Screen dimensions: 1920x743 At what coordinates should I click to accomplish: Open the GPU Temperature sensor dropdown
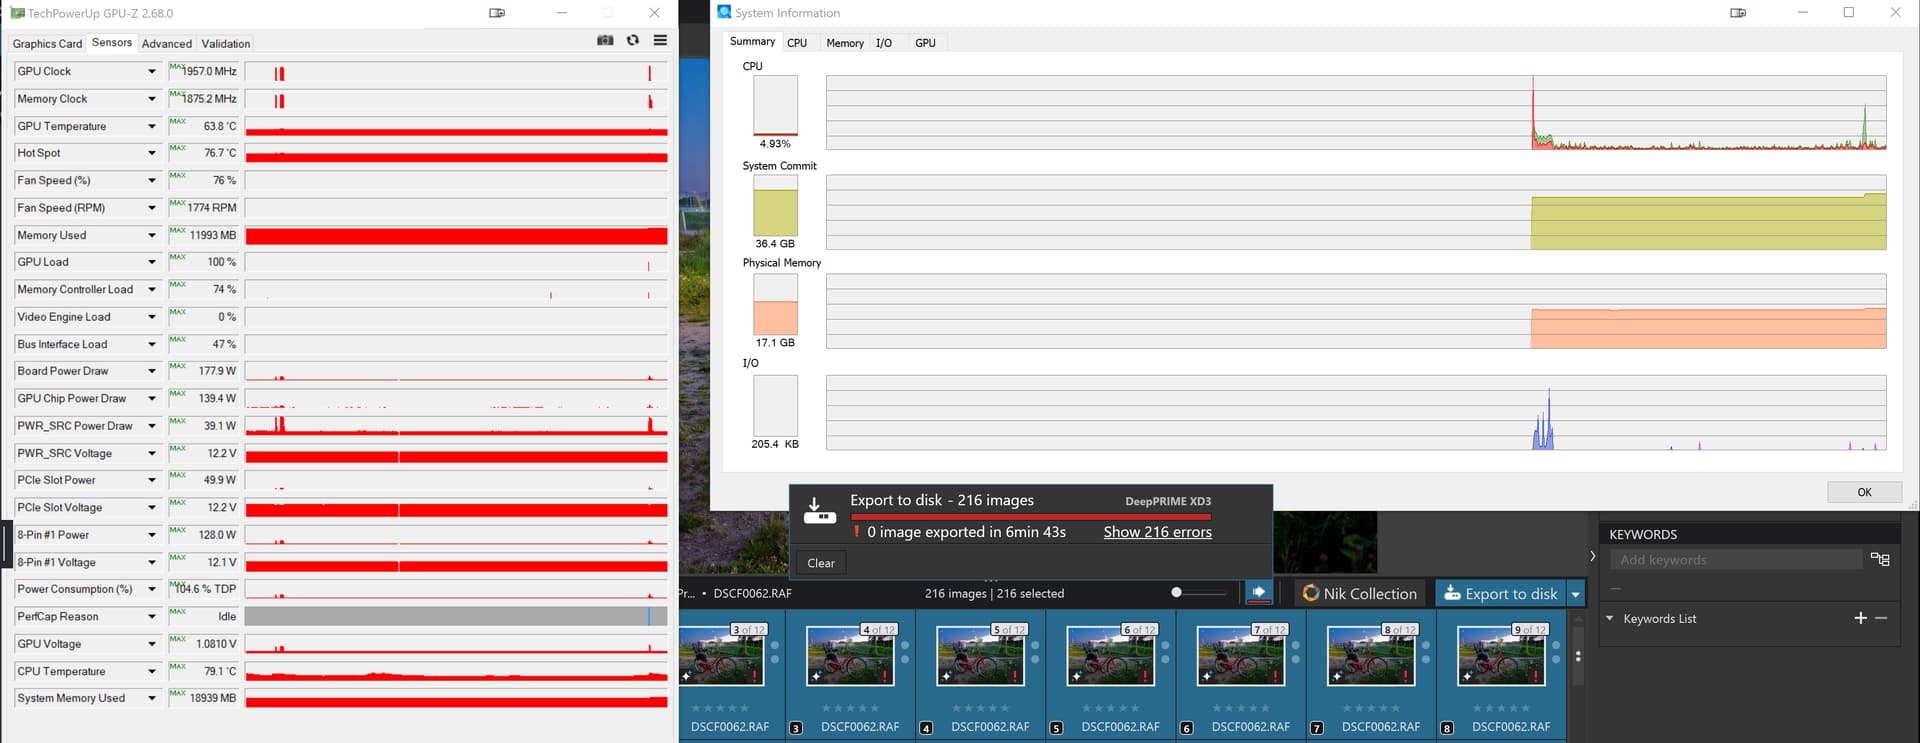(152, 127)
